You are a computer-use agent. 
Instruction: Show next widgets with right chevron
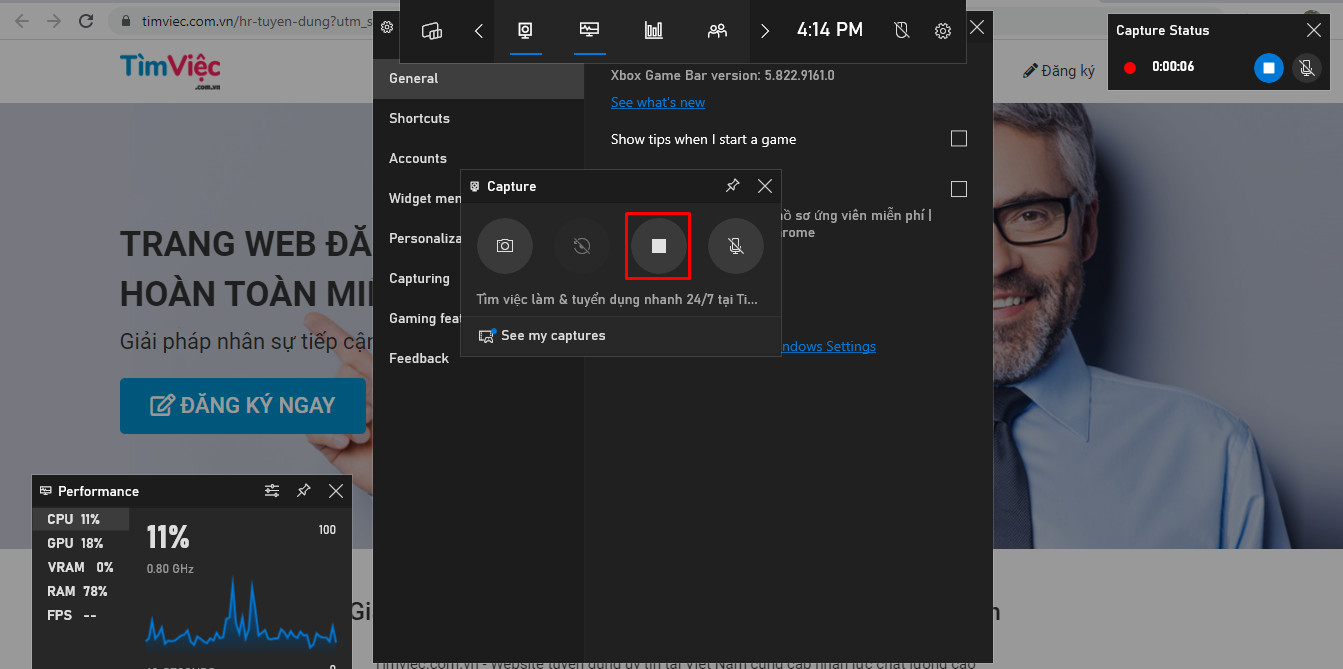tap(765, 31)
